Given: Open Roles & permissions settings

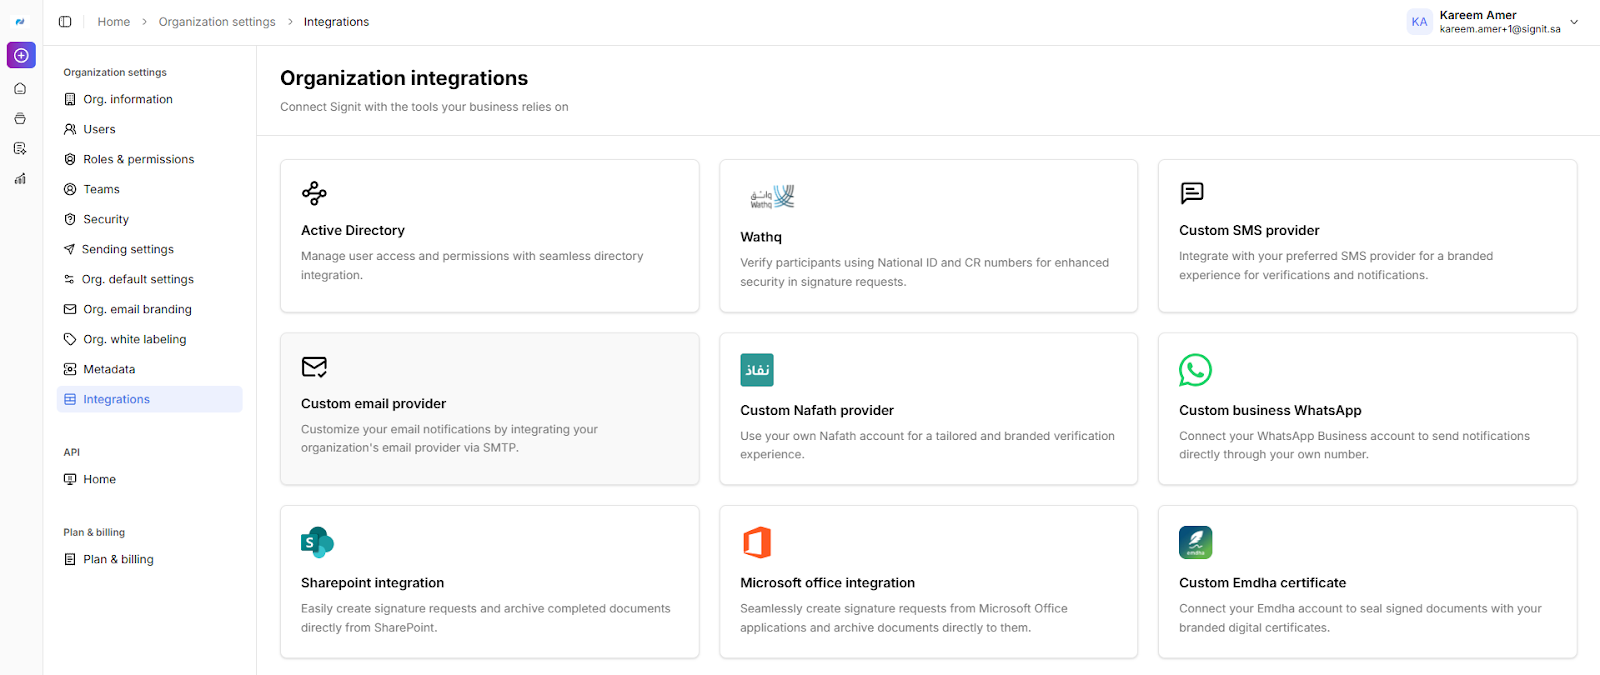Looking at the screenshot, I should tap(138, 159).
